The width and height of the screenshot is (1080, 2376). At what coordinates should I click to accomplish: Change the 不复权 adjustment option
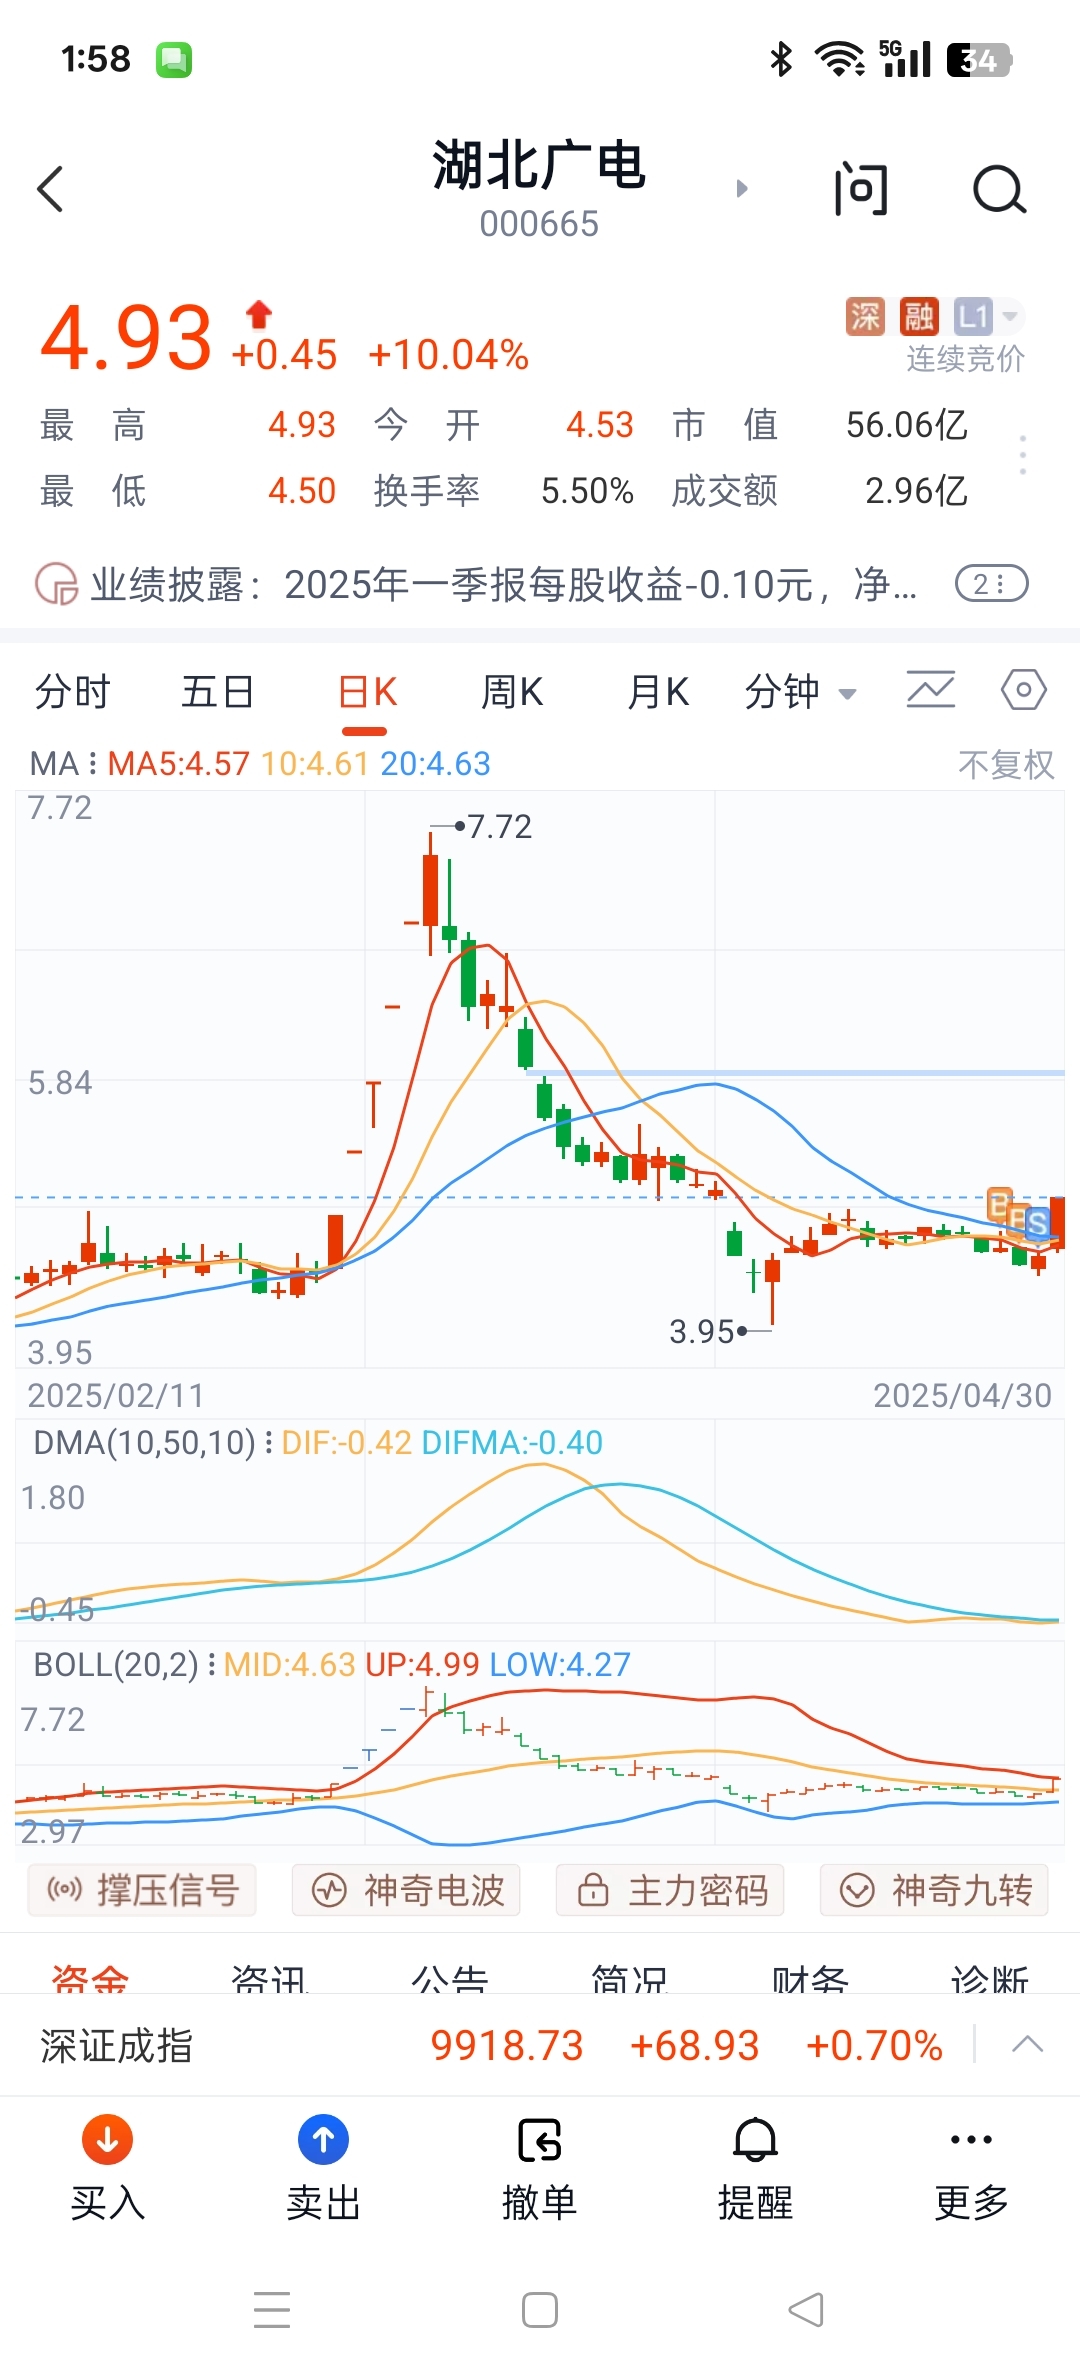[1006, 765]
